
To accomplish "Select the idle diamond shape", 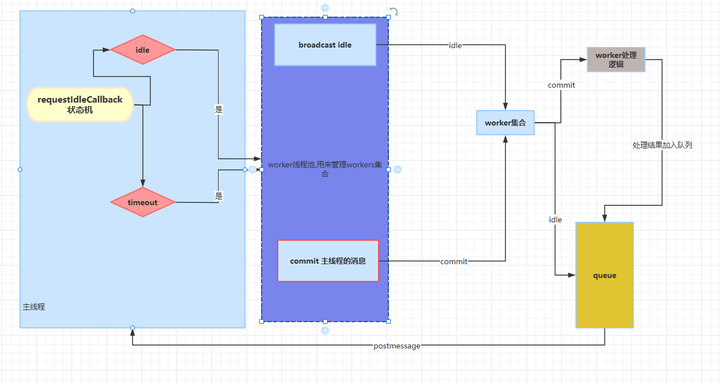I will pyautogui.click(x=143, y=50).
